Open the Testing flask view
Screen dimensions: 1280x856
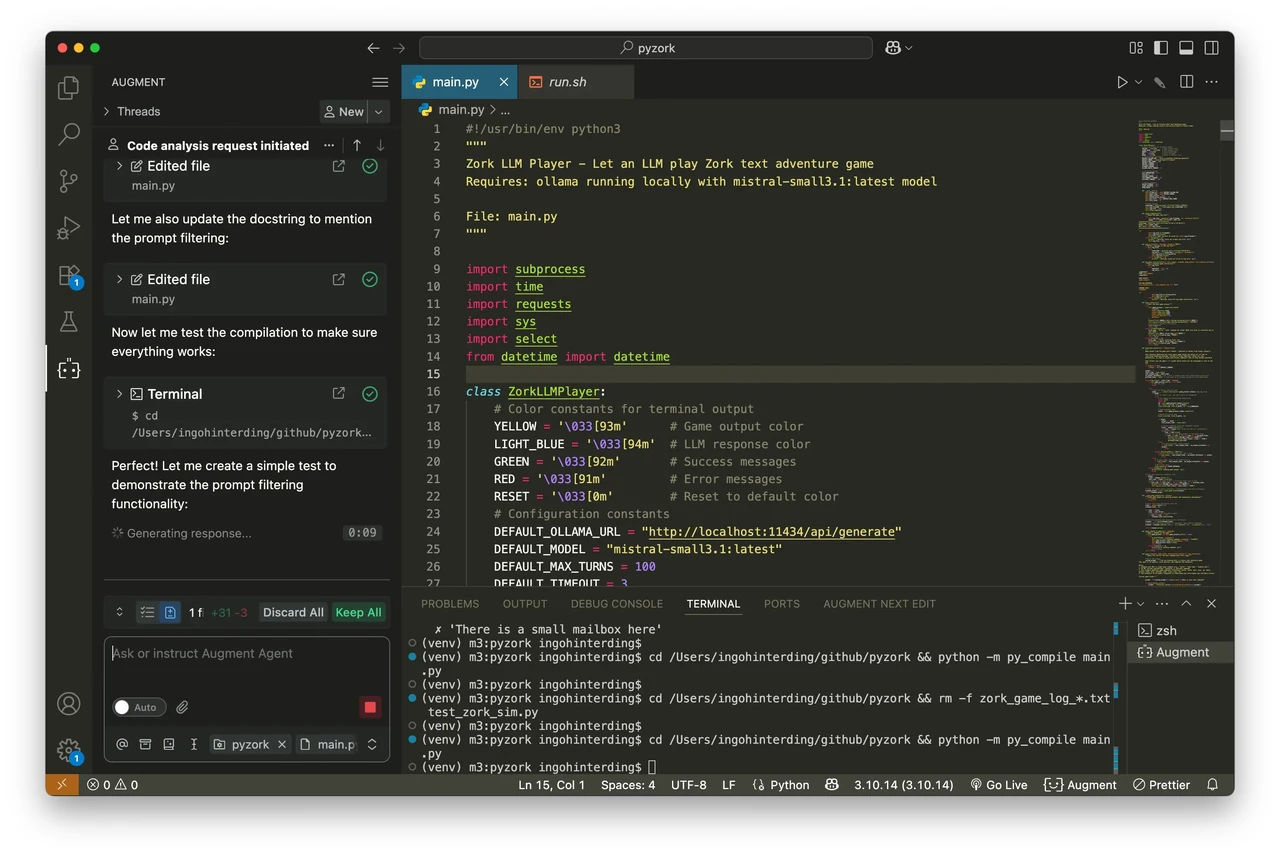pos(69,322)
